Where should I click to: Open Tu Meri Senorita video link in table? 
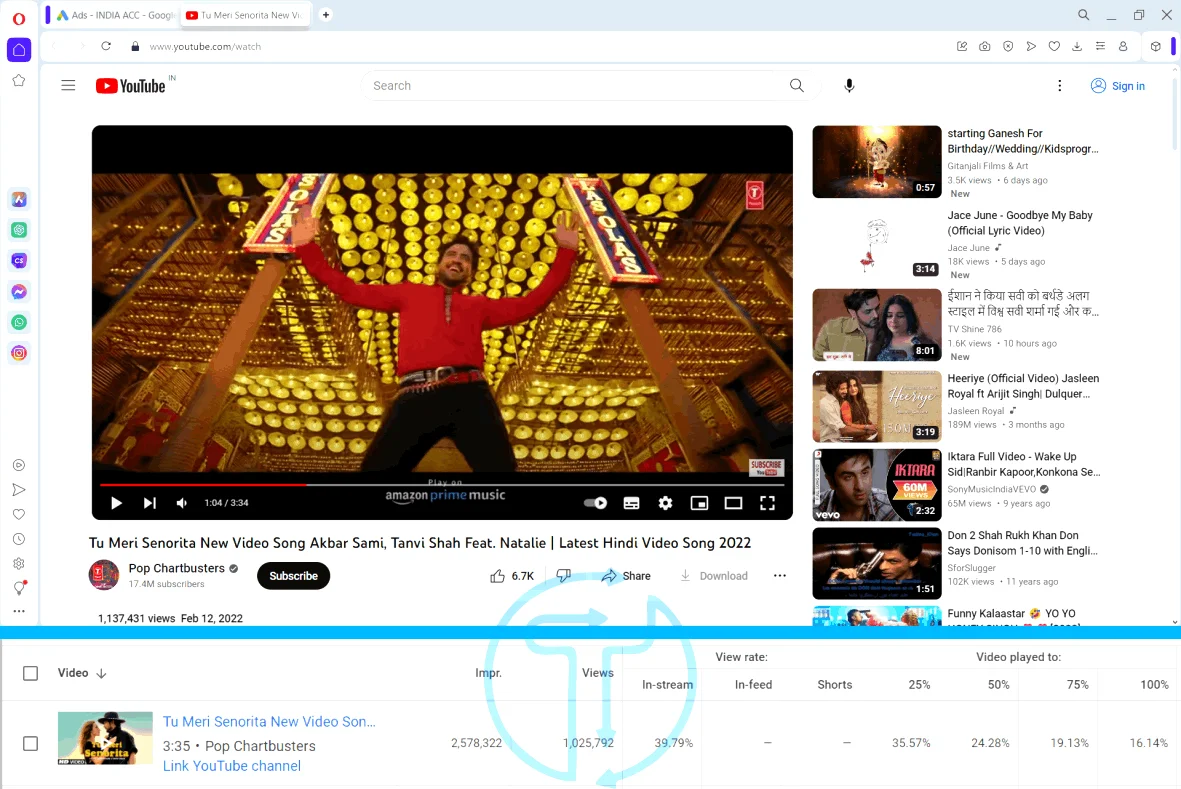[x=269, y=721]
